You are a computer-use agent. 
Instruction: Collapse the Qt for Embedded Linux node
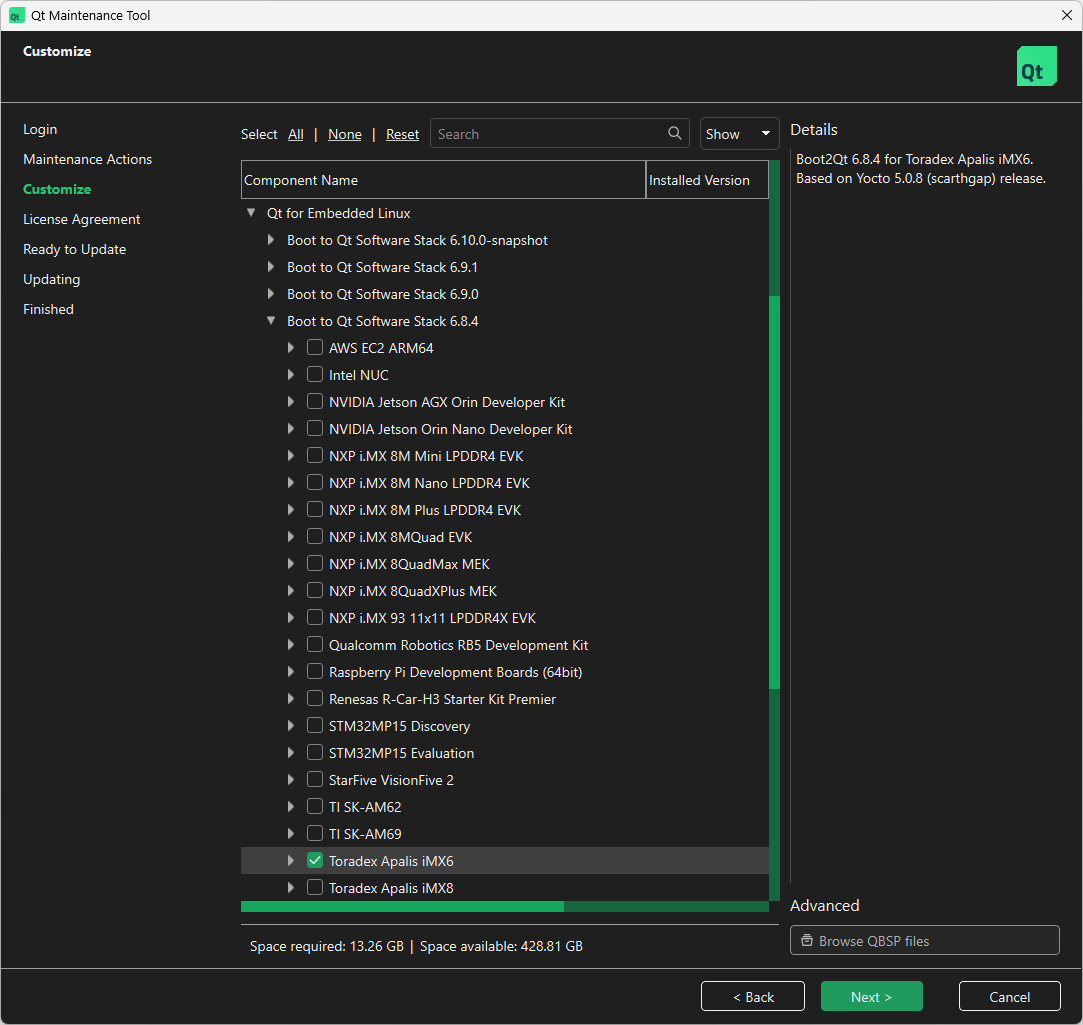pyautogui.click(x=250, y=213)
